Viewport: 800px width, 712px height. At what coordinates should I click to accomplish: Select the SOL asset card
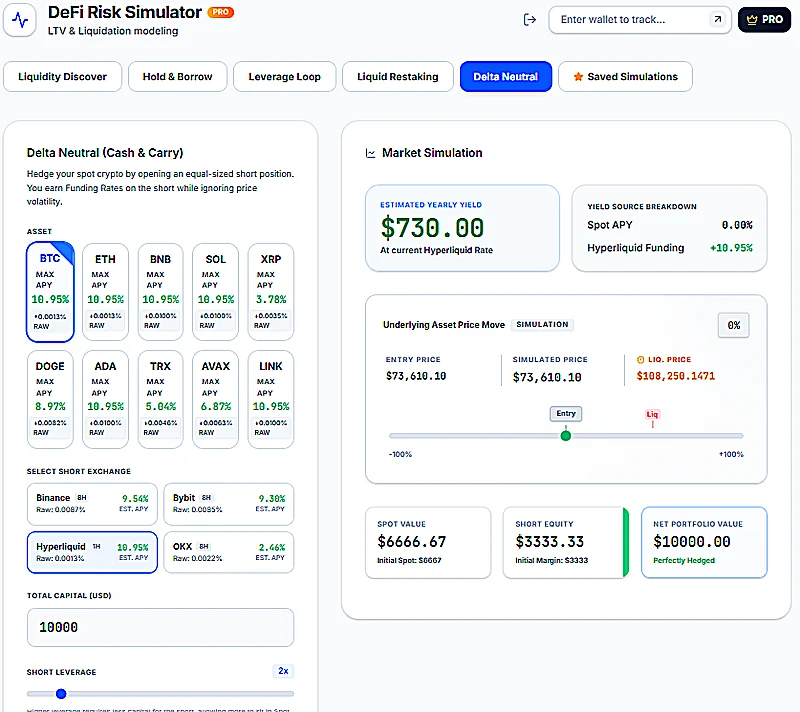coord(215,292)
